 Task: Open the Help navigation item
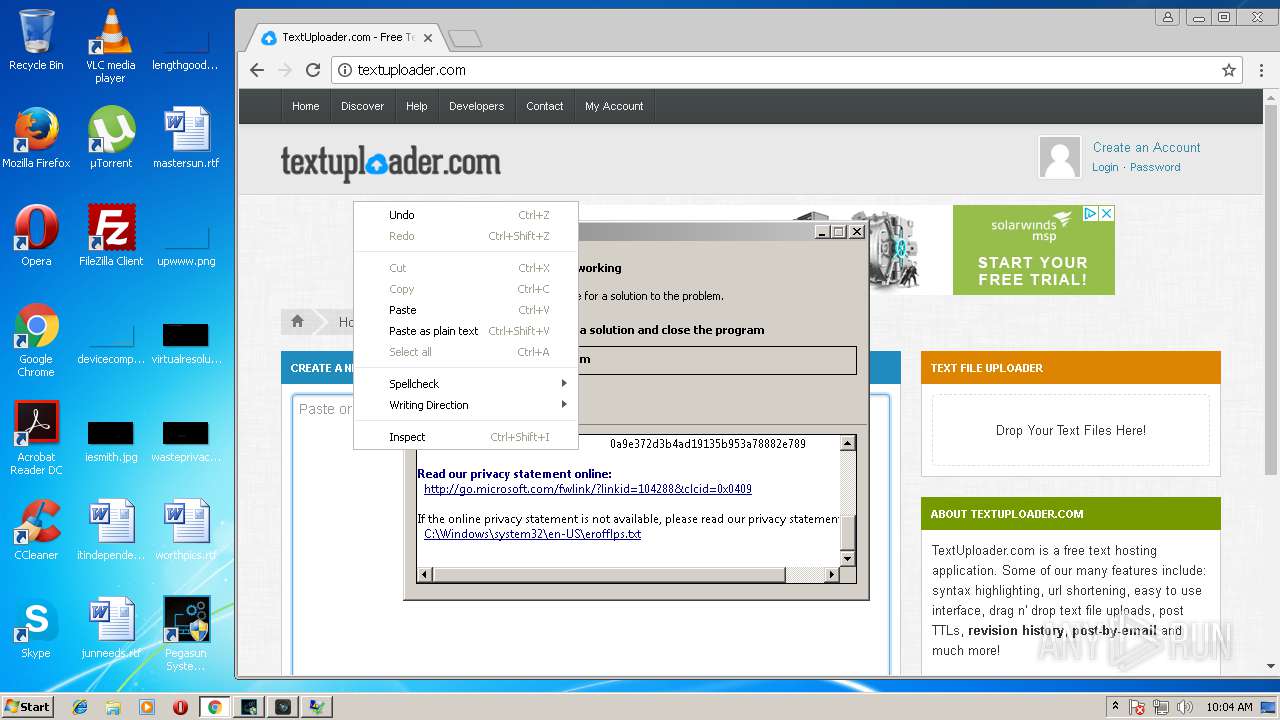pos(417,106)
